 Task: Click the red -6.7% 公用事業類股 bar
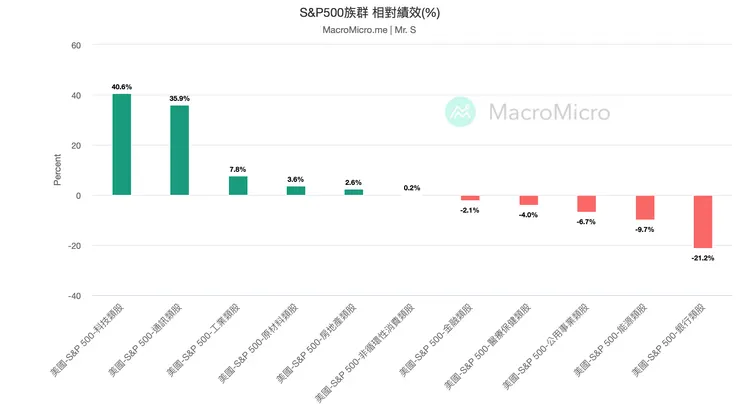(586, 204)
